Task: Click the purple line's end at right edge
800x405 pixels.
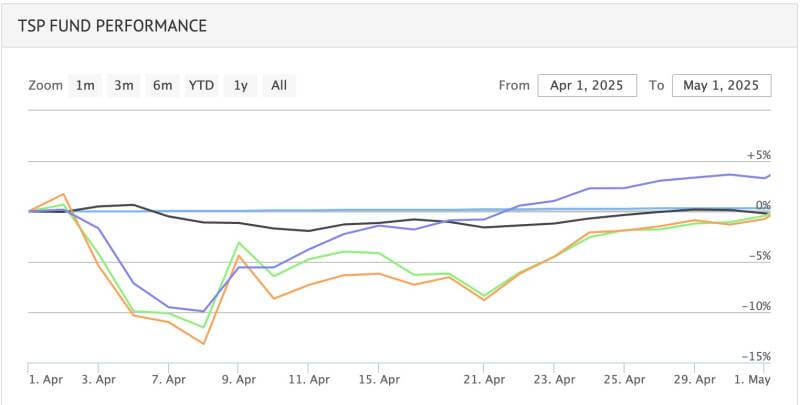Action: [x=768, y=176]
